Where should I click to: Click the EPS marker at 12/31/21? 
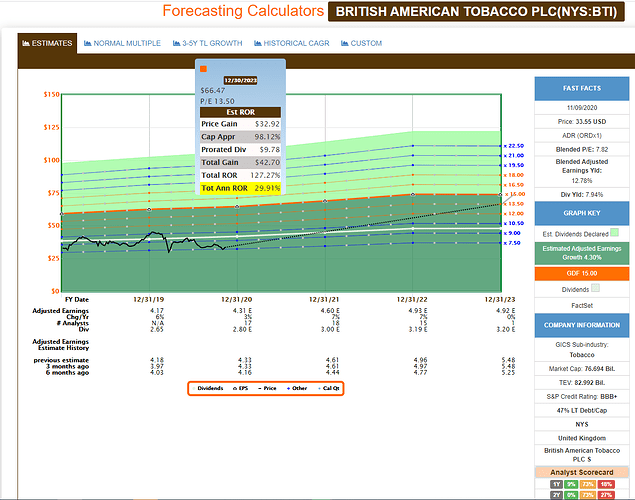tap(325, 201)
